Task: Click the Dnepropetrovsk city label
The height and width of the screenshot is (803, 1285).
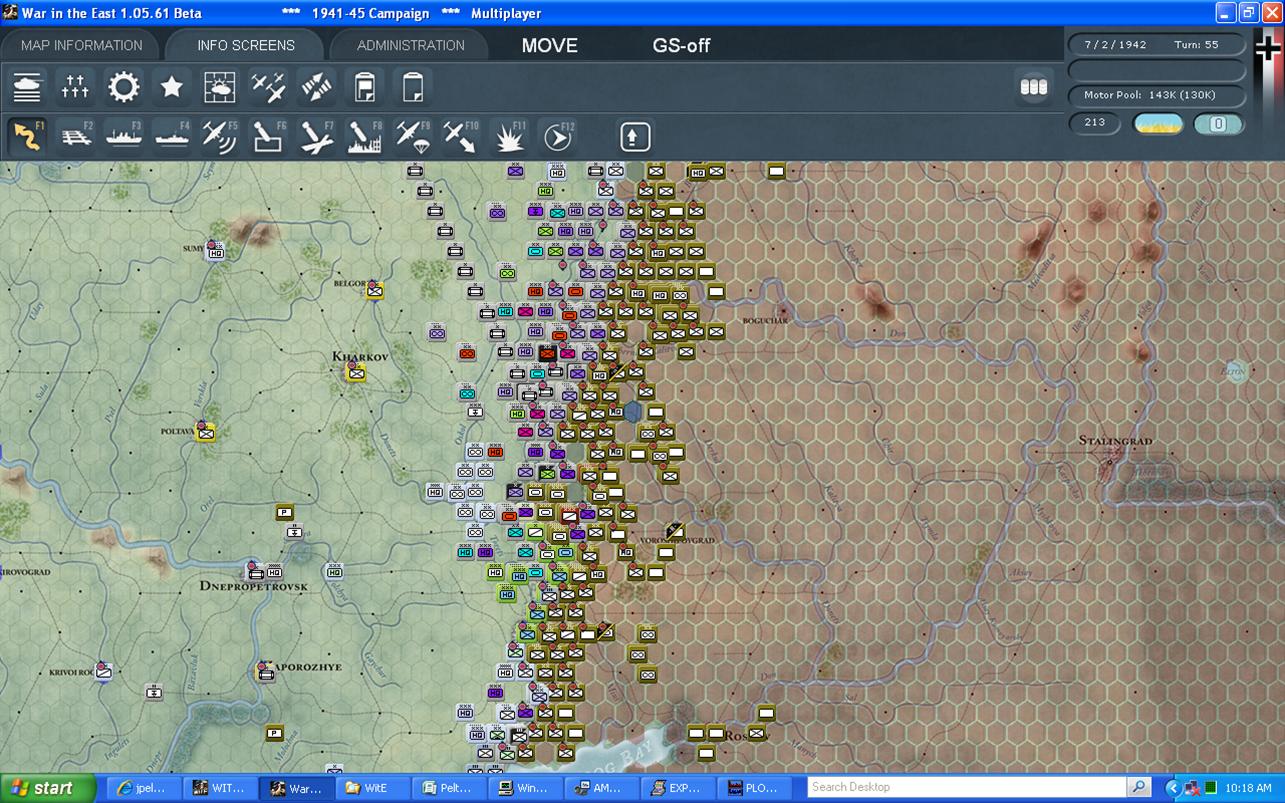Action: tap(254, 585)
